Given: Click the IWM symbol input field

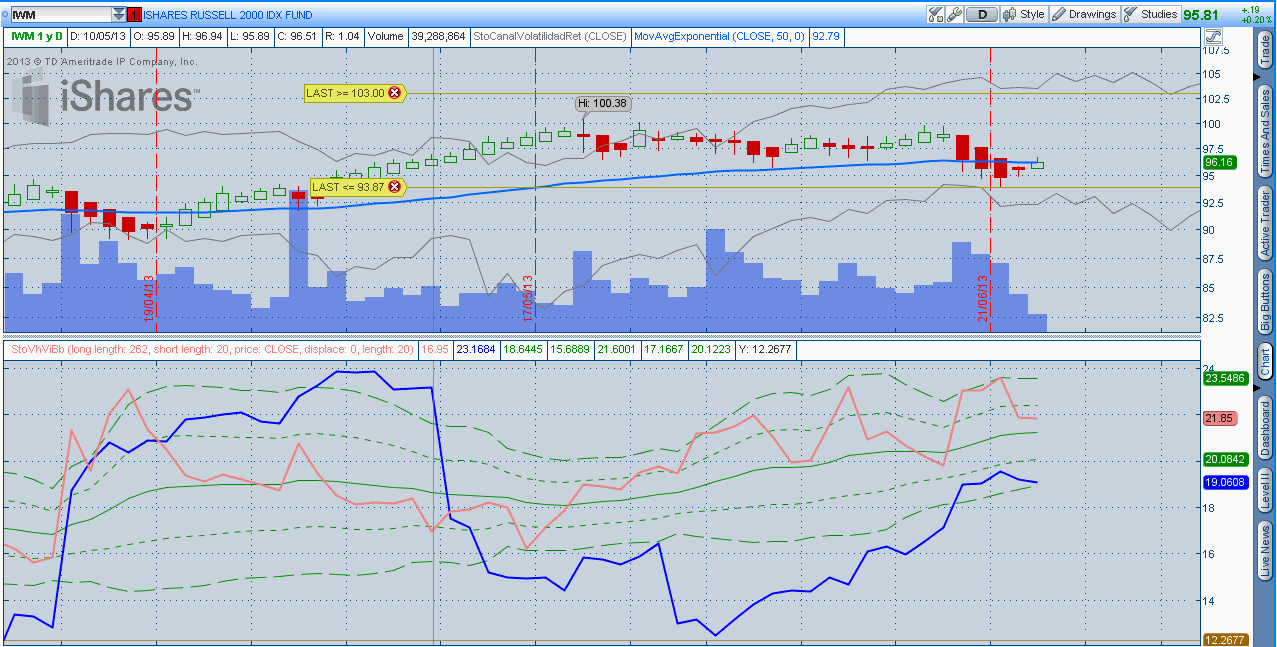Looking at the screenshot, I should (x=58, y=15).
